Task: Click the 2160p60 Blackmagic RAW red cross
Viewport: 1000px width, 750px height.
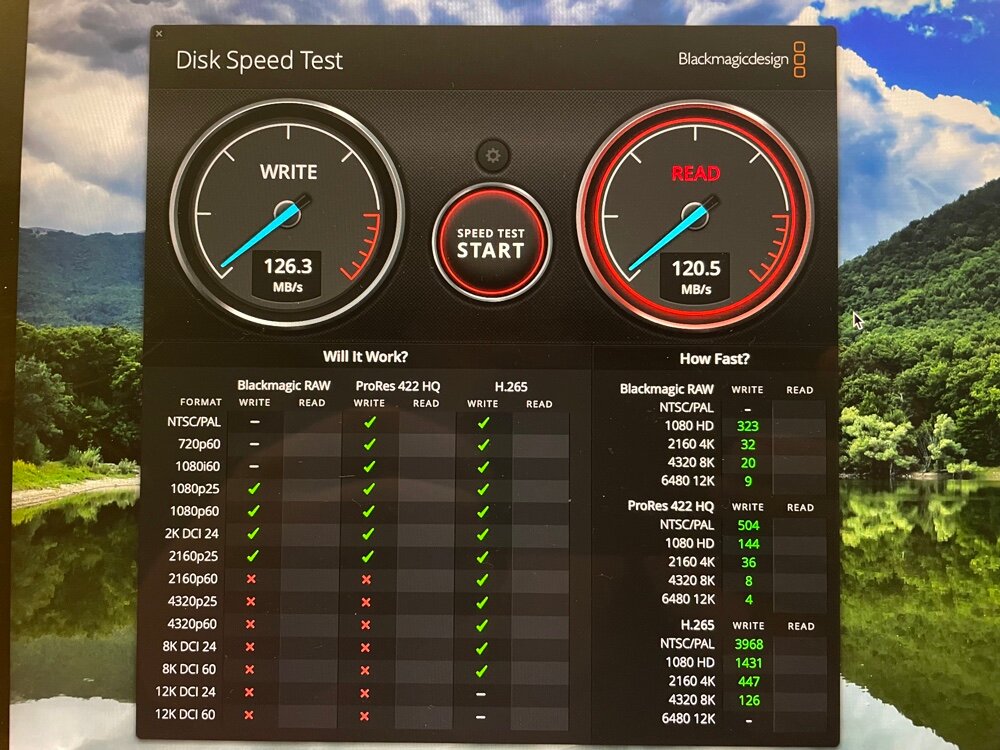Action: click(x=251, y=579)
